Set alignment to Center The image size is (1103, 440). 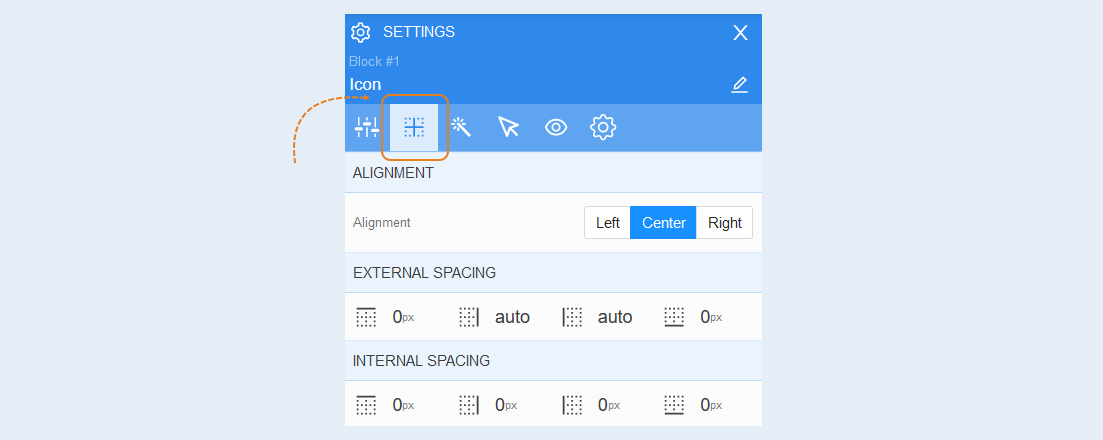click(663, 222)
